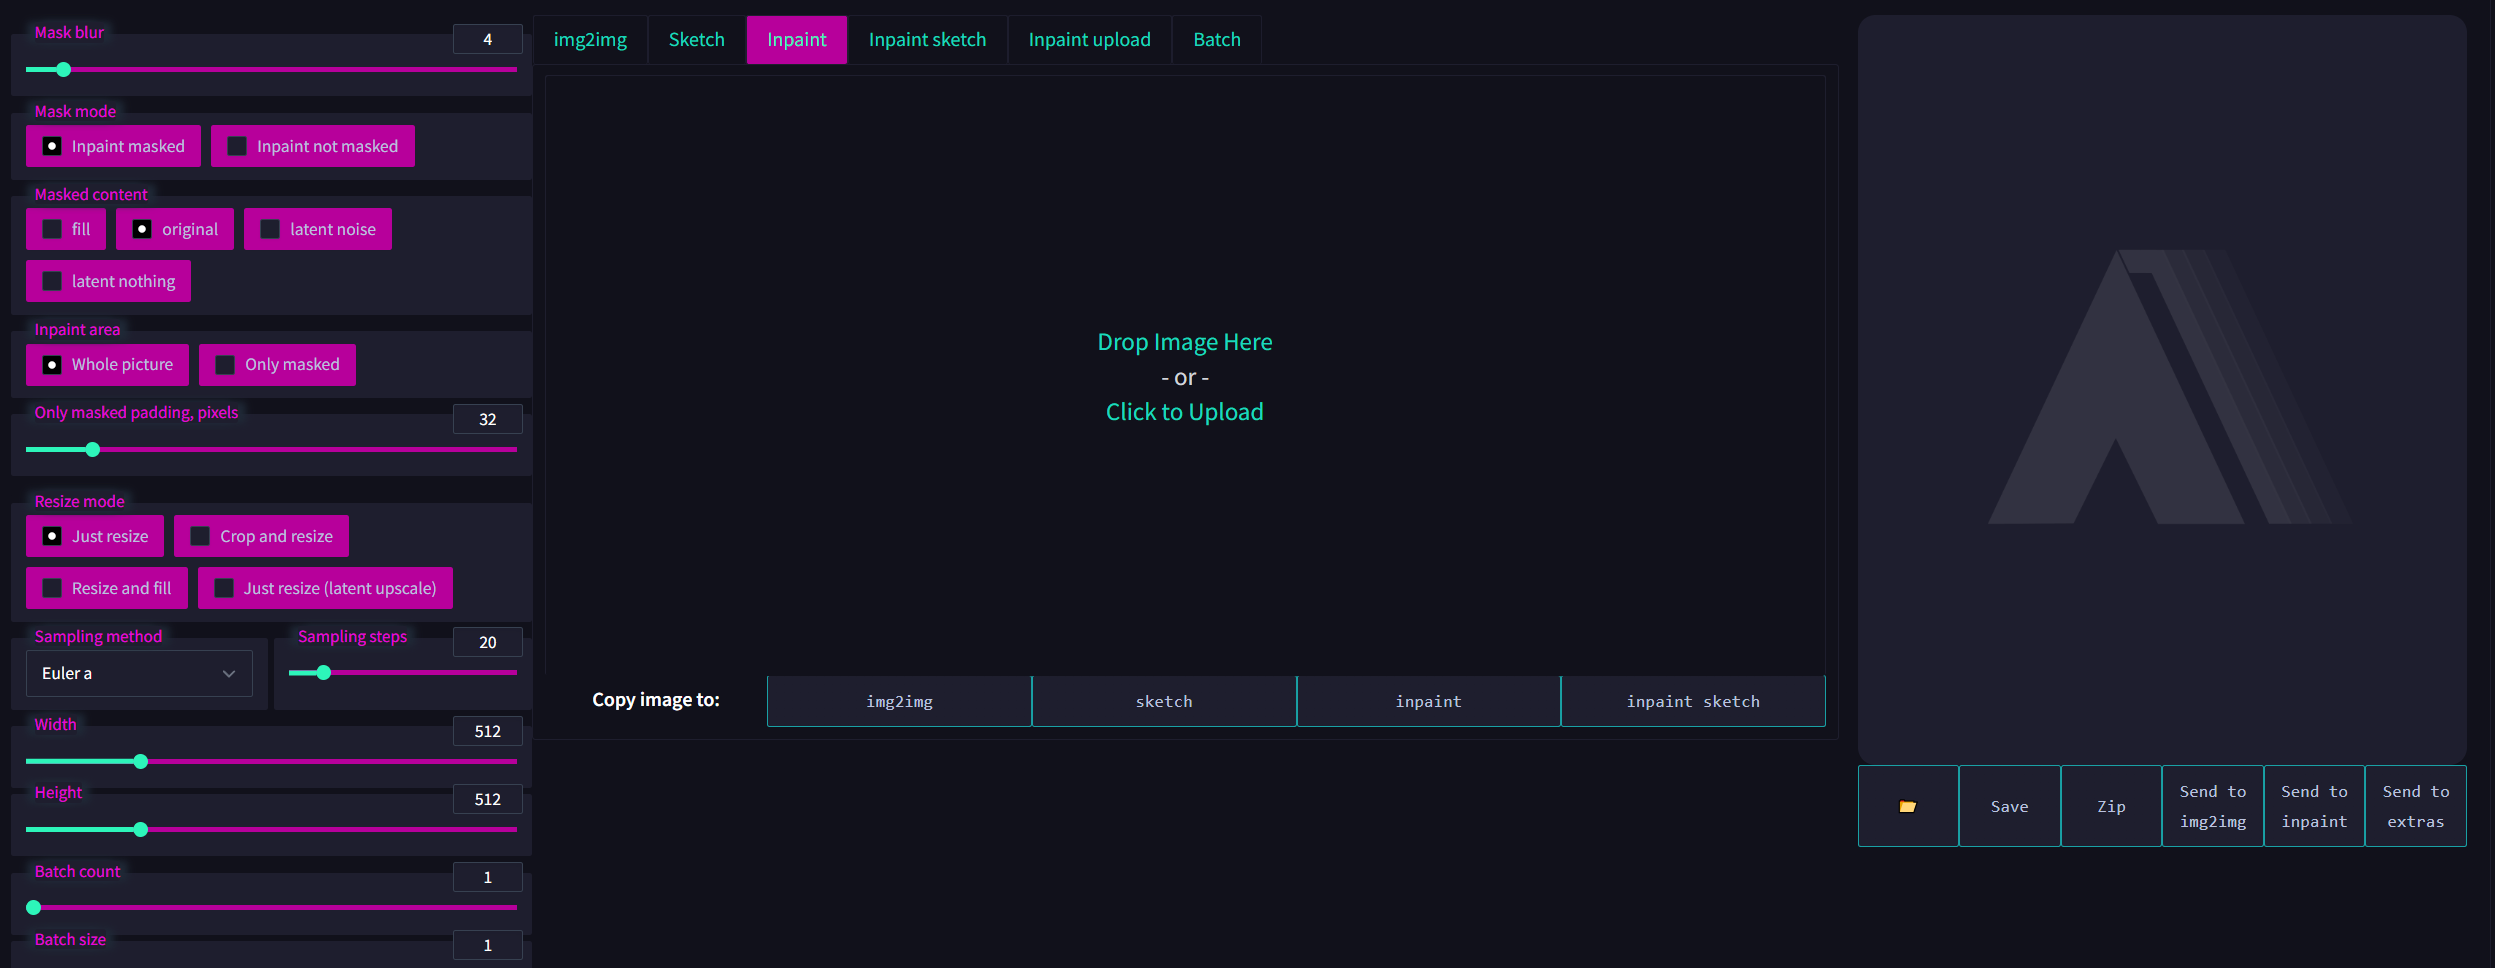Send result to extras

pyautogui.click(x=2416, y=806)
